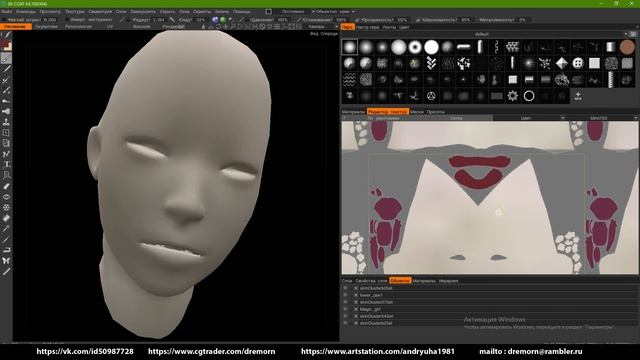Screen dimensions: 640x360
Task: Pick the vertical coil spring alpha
Action: tap(611, 80)
